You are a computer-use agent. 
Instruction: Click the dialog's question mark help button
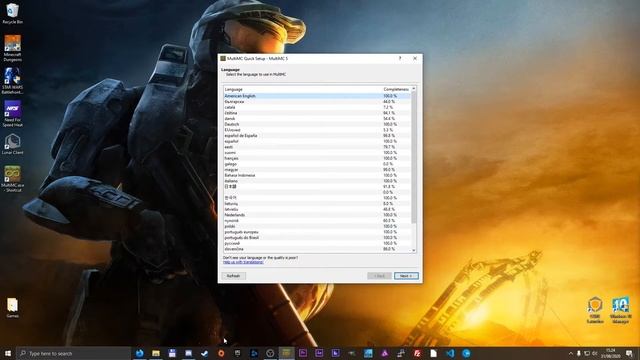tap(400, 58)
